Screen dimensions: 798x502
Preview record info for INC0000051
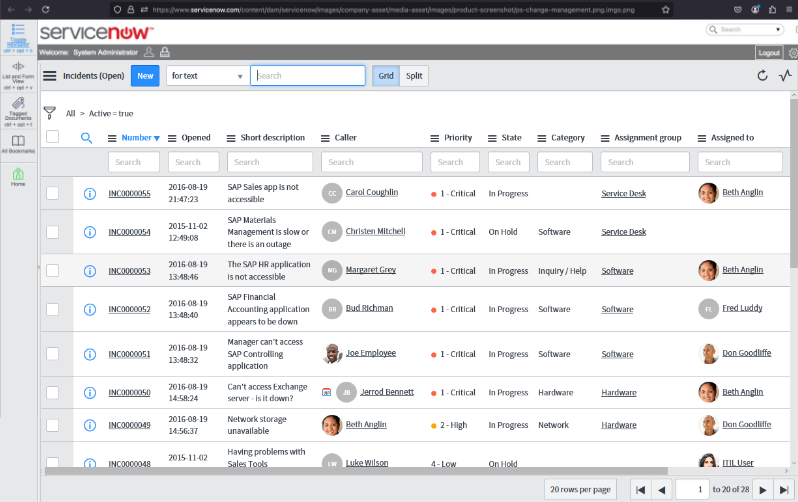point(90,354)
